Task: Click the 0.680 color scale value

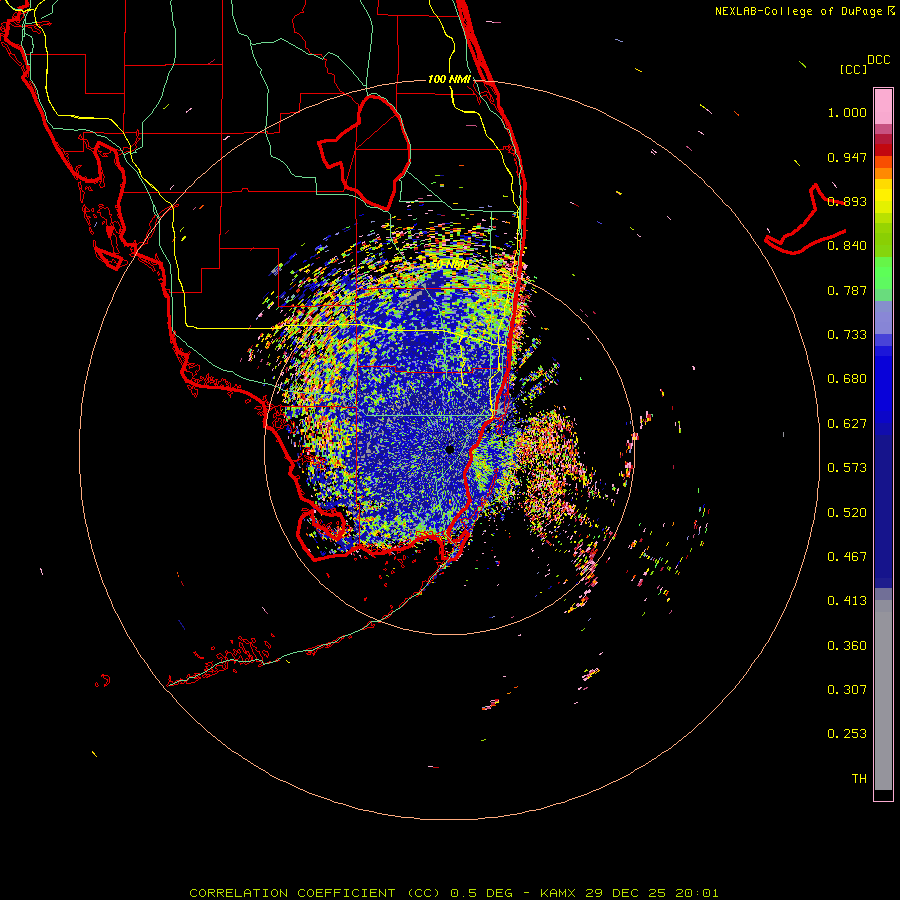Action: coord(847,379)
